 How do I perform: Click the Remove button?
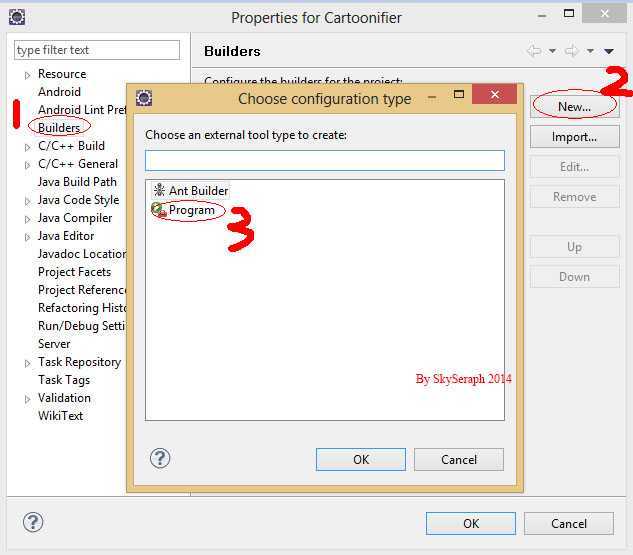(x=574, y=197)
